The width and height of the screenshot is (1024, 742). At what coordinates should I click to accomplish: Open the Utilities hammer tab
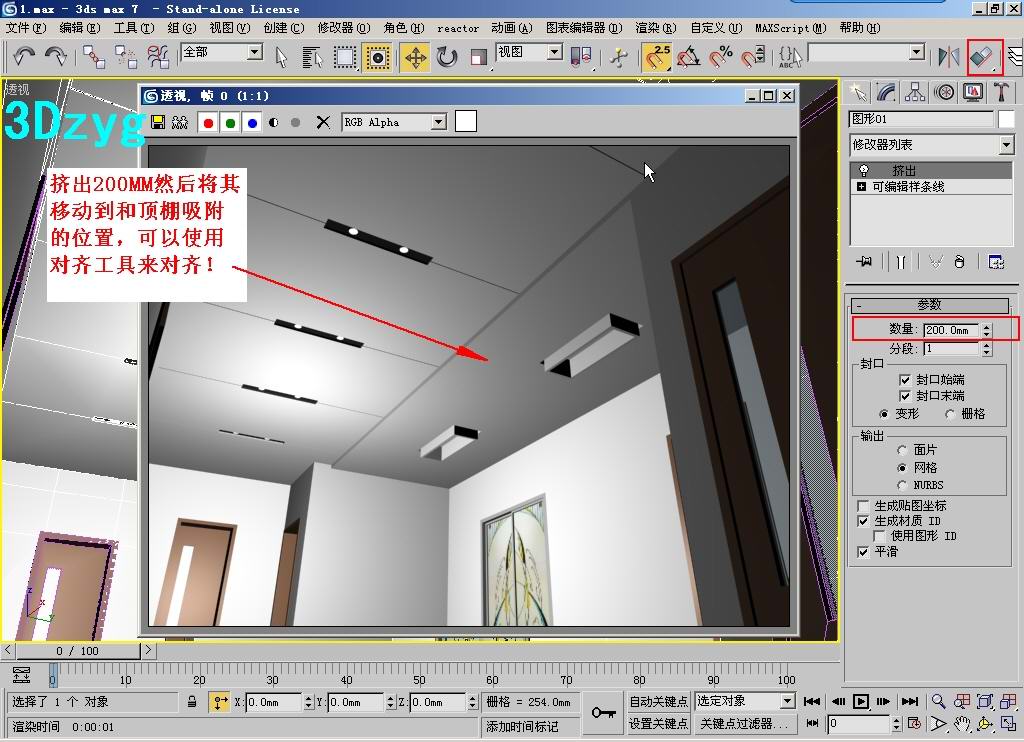pos(1001,93)
